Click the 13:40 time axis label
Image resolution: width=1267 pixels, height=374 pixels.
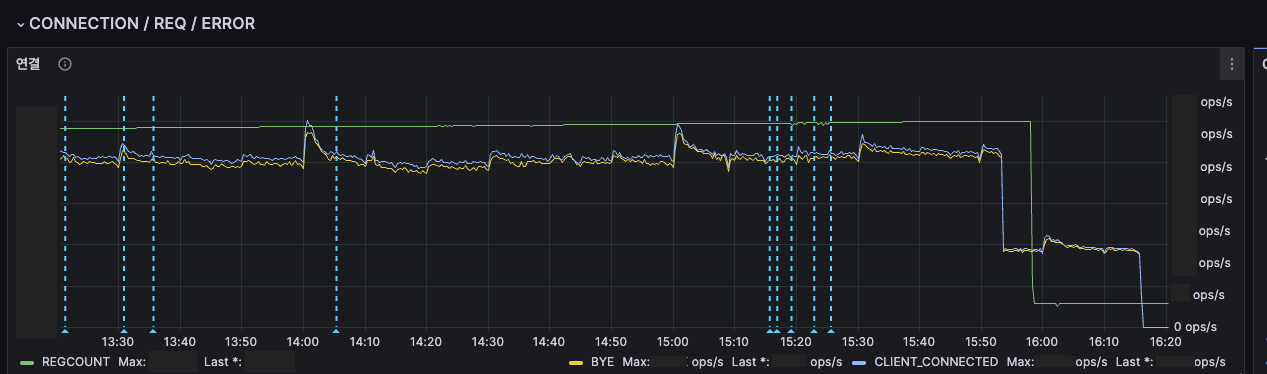[179, 342]
